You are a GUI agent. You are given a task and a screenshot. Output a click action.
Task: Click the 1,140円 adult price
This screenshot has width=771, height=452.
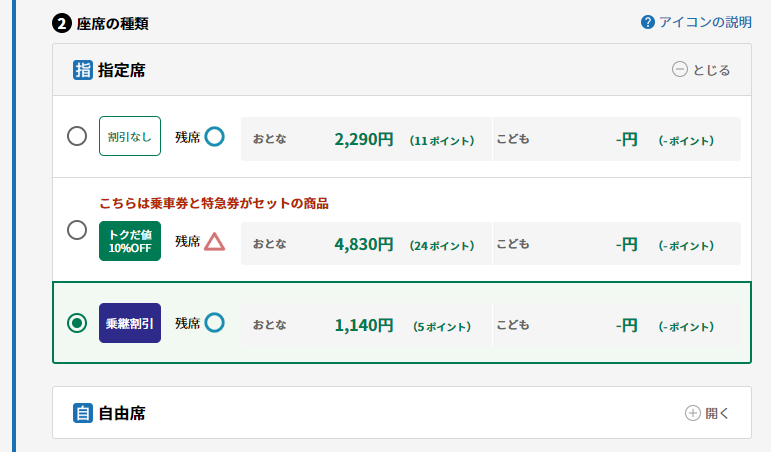tap(364, 325)
